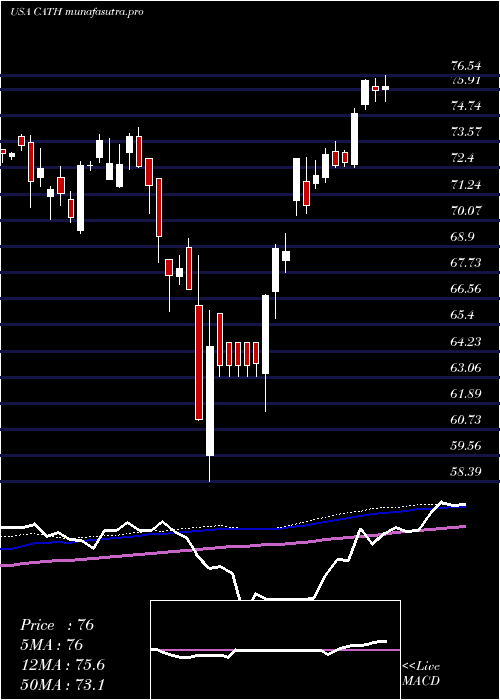The height and width of the screenshot is (700, 500).
Task: Select the 75.91 price axis label
Action: coord(466,81)
